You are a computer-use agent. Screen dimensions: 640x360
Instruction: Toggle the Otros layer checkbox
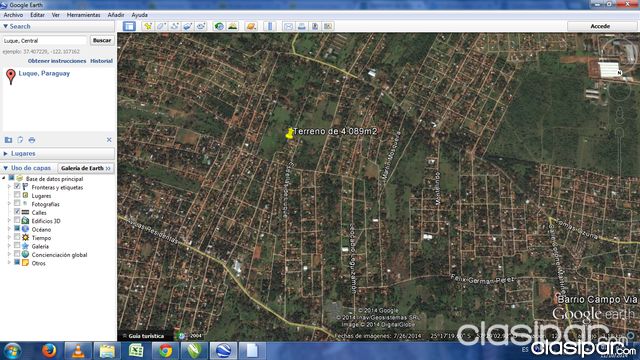point(17,262)
